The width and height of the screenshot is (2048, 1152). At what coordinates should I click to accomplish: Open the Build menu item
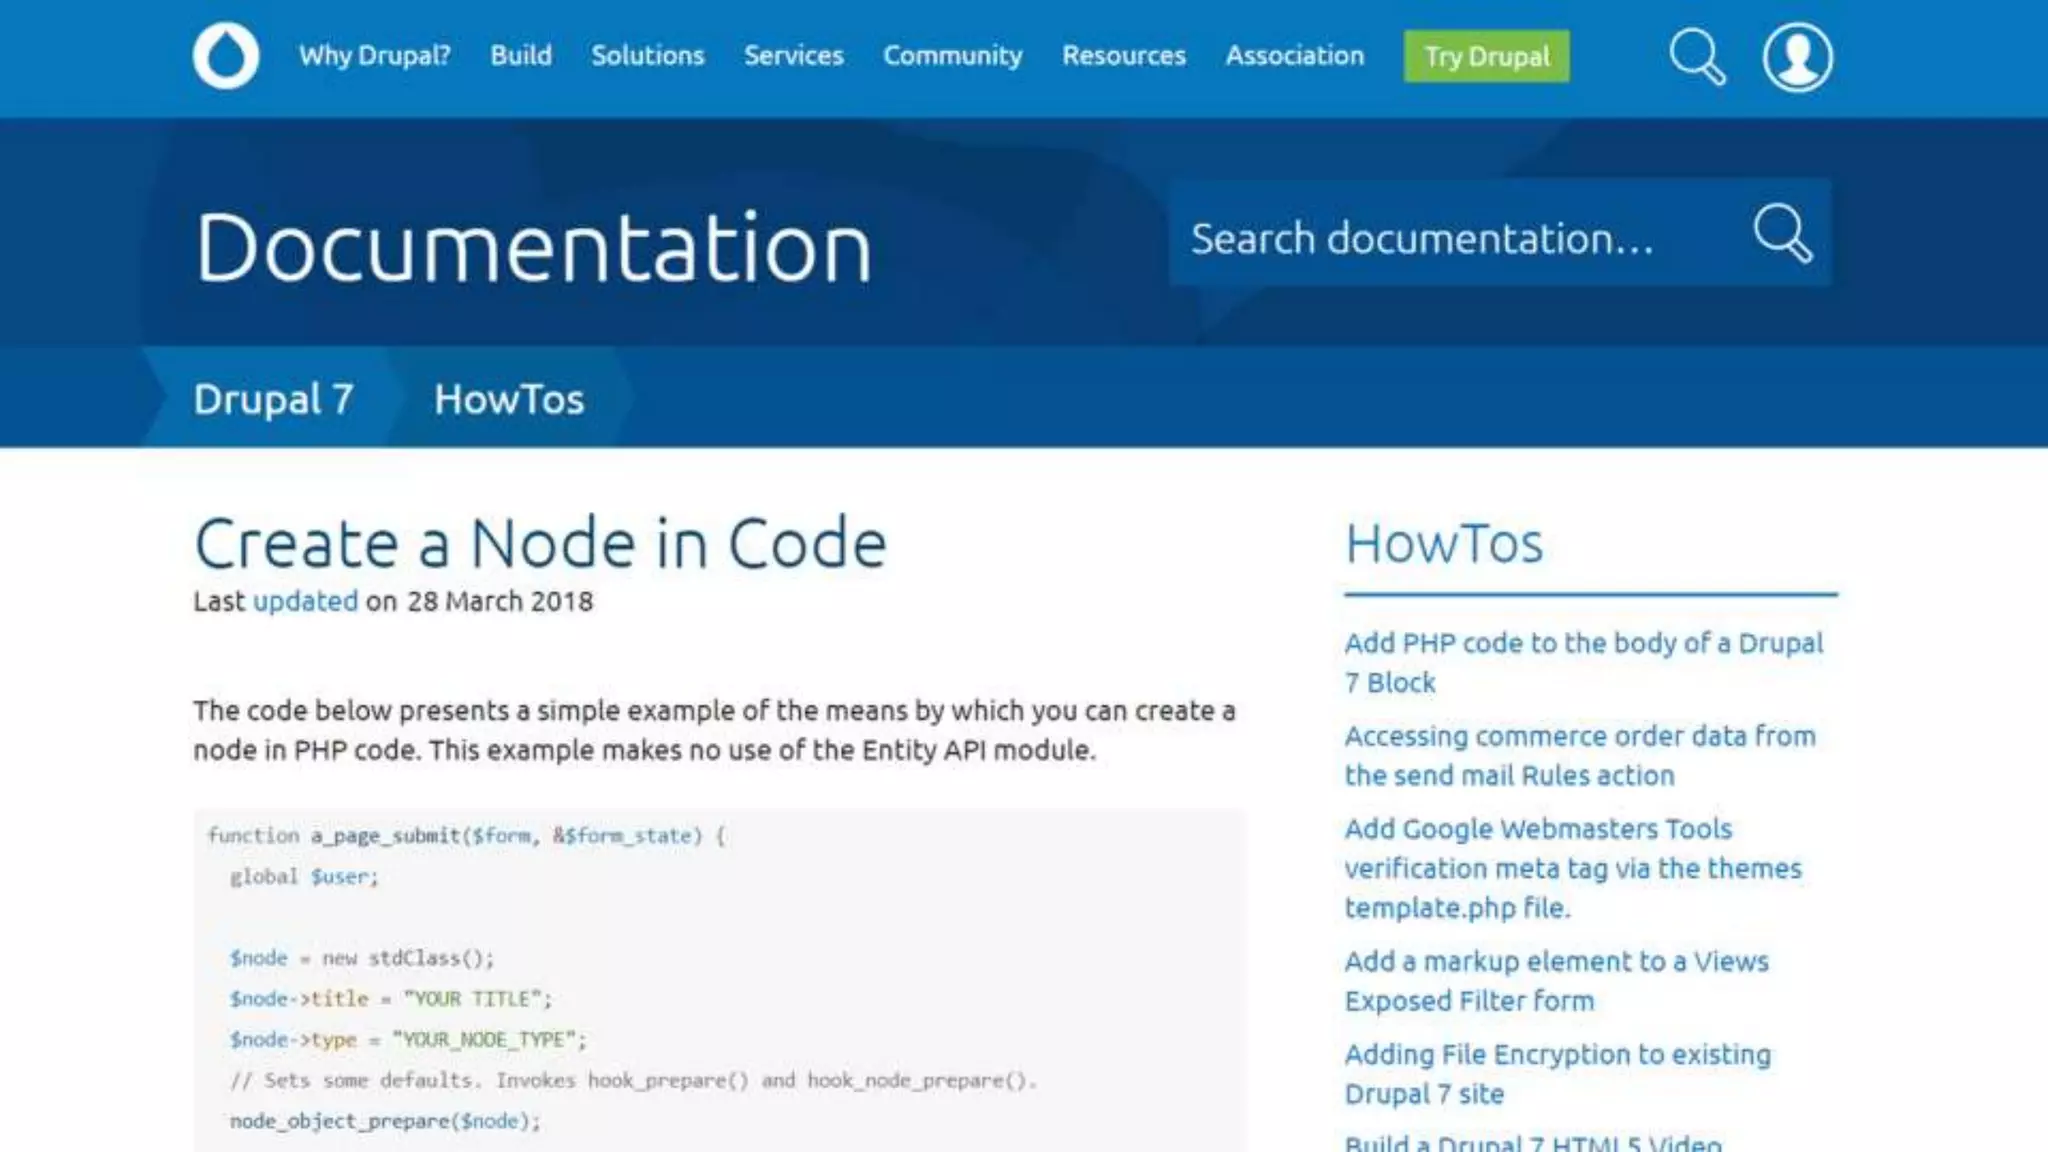[520, 56]
